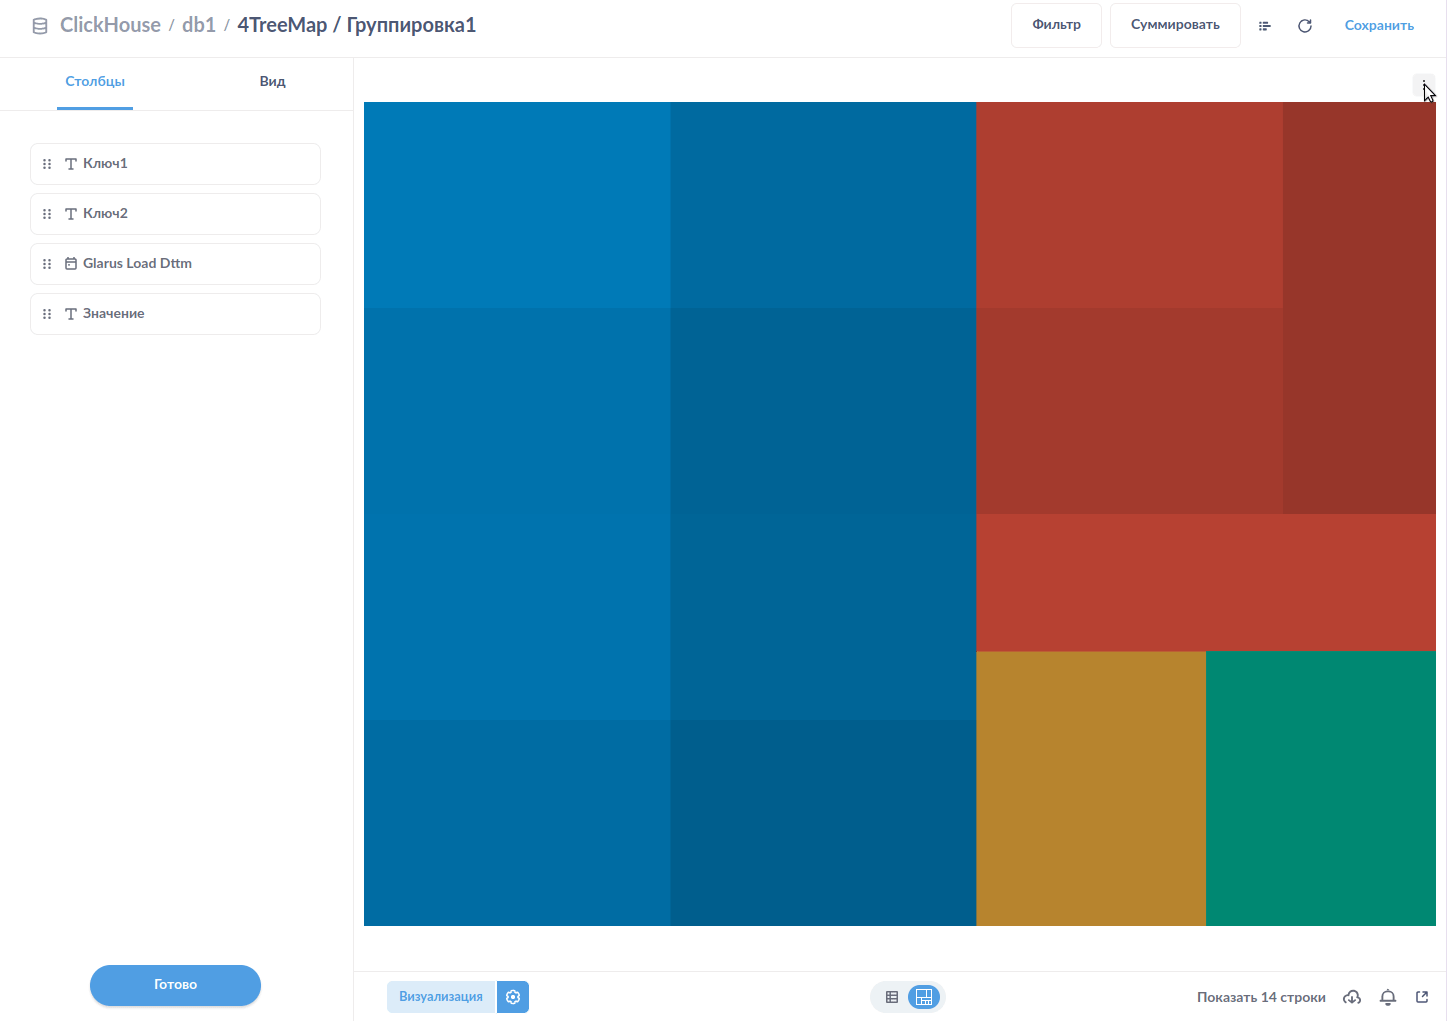Switch to the Вид tab
Viewport: 1447px width, 1021px height.
(272, 81)
